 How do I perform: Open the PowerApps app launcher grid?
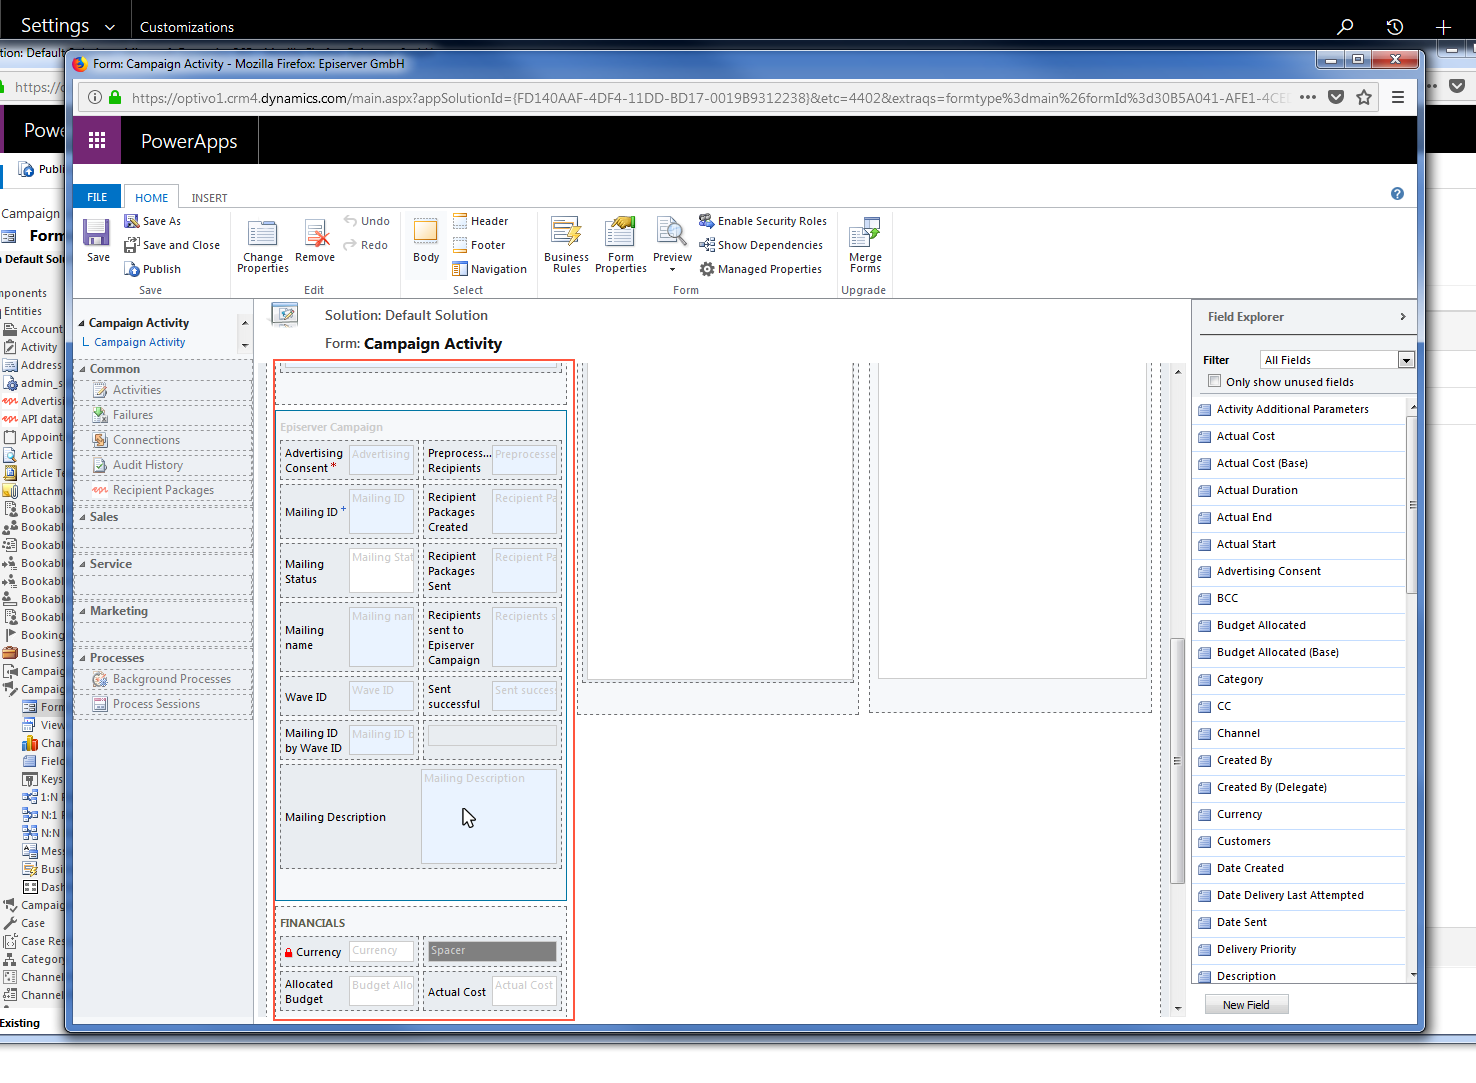[x=97, y=140]
